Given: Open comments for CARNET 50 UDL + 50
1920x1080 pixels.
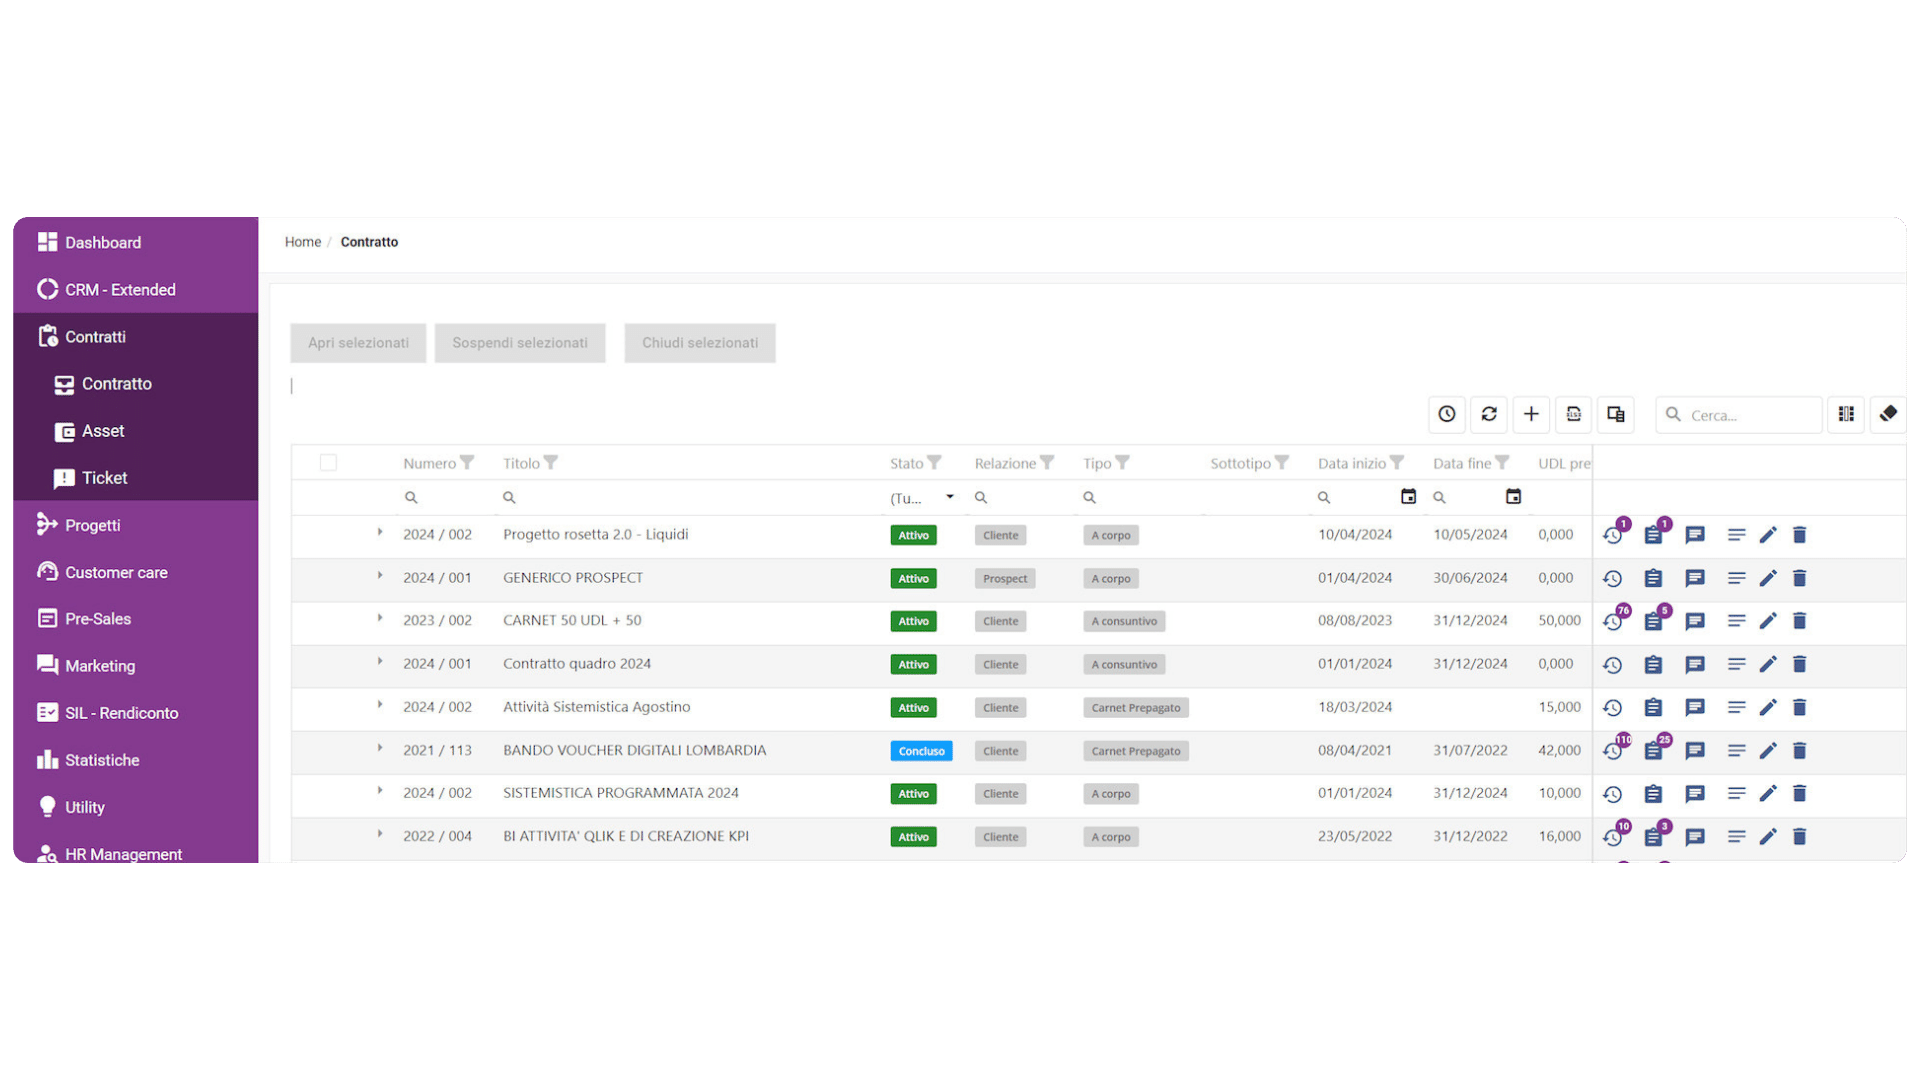Looking at the screenshot, I should [1695, 621].
